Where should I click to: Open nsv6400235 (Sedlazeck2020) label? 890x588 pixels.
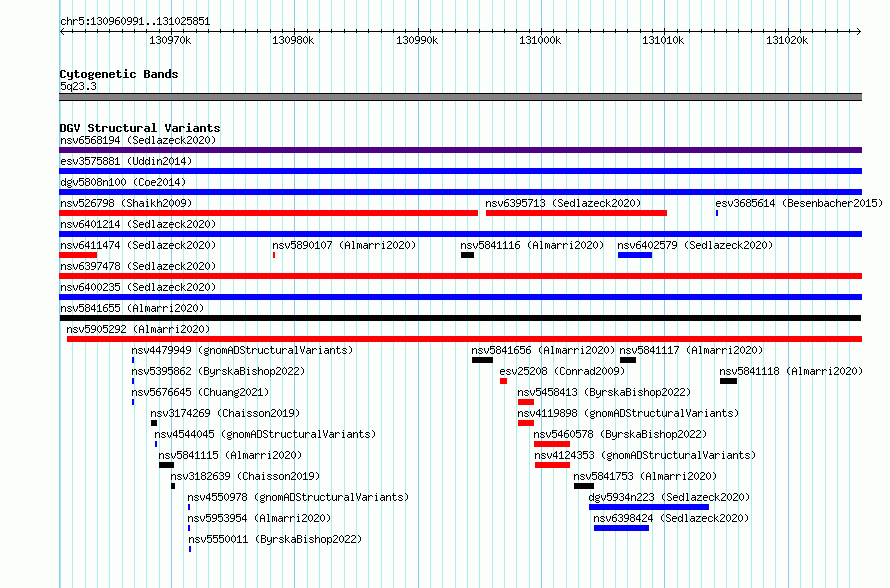click(x=138, y=287)
